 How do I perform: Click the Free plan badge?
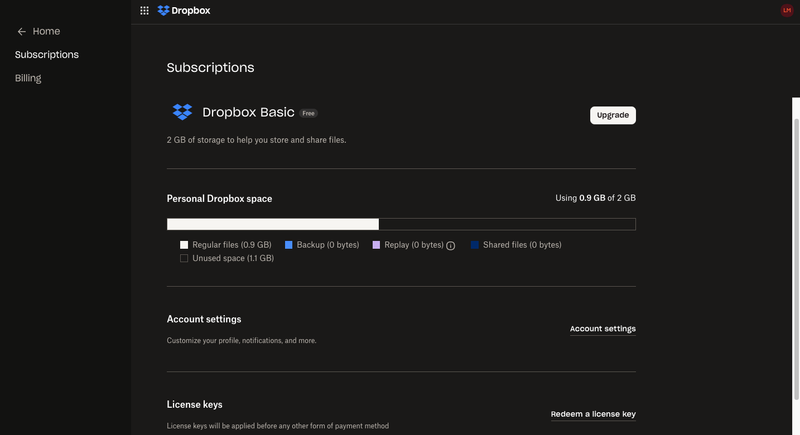click(309, 114)
